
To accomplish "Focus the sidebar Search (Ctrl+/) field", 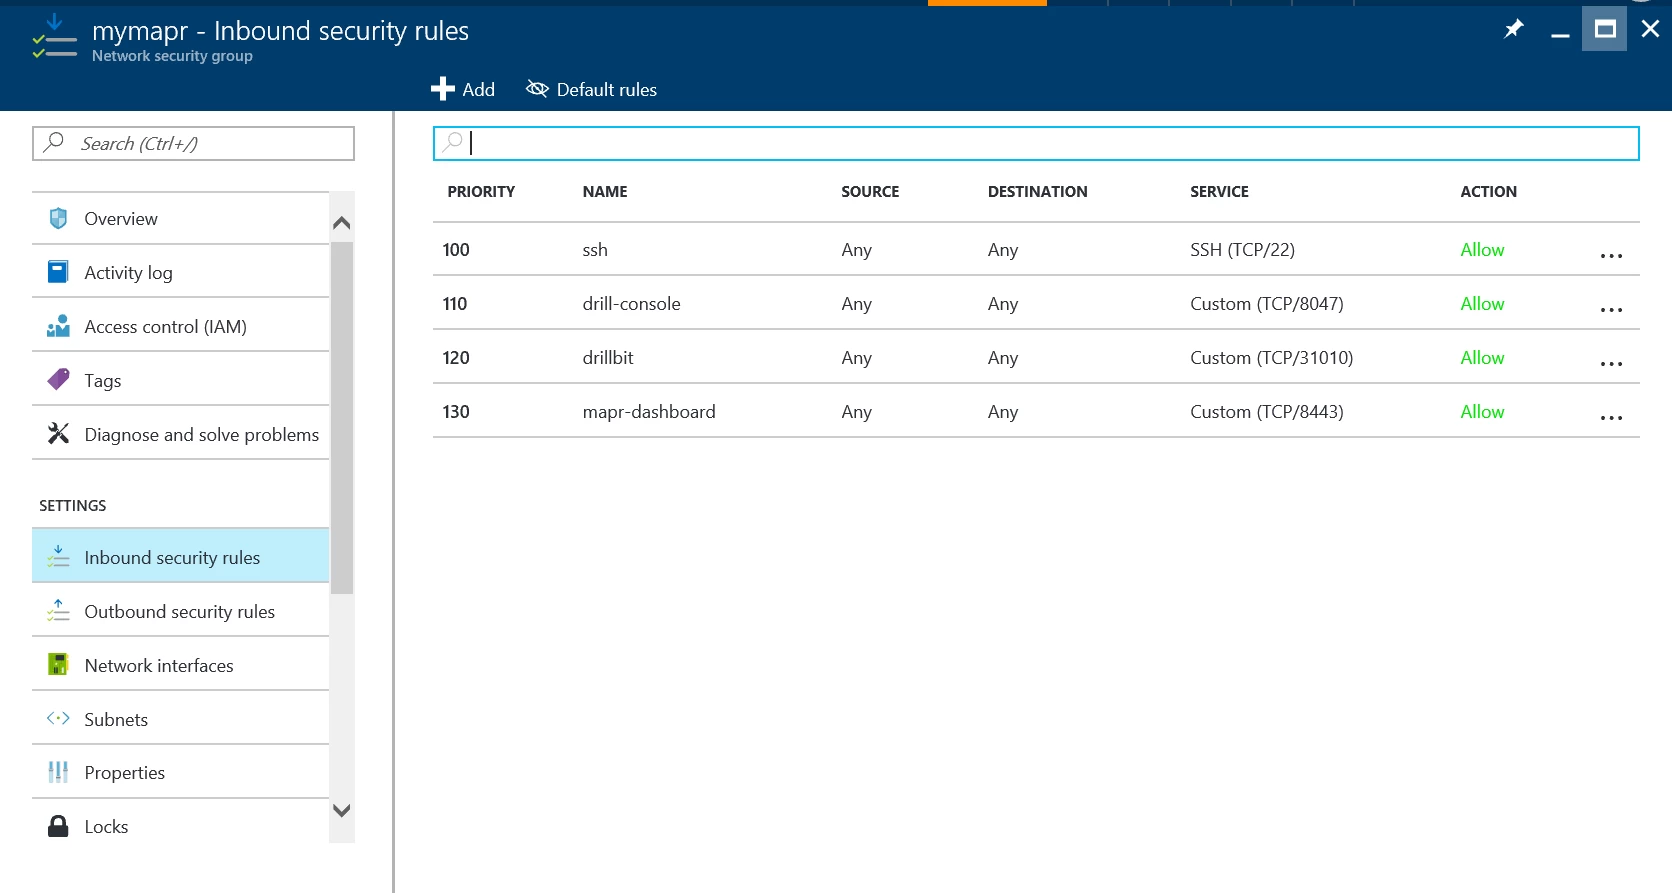I will click(x=193, y=143).
